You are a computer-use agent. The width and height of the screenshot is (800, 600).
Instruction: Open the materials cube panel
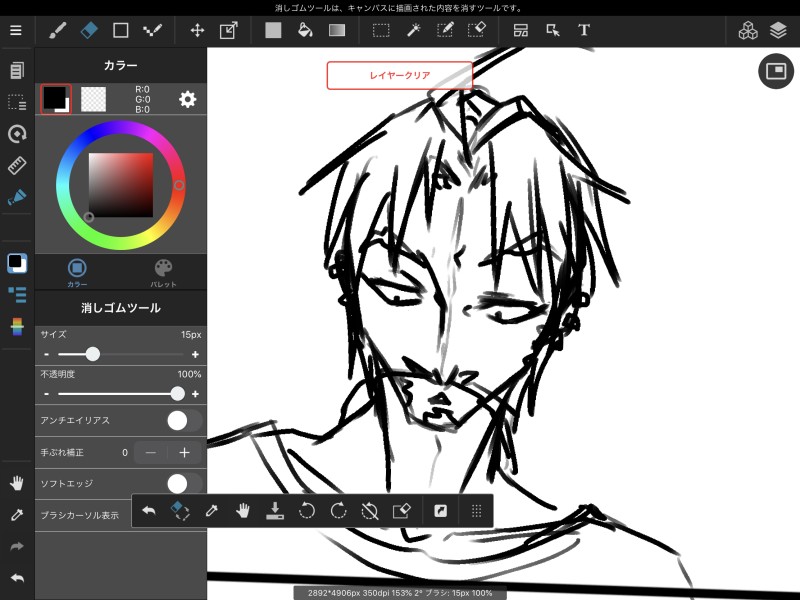pyautogui.click(x=748, y=31)
